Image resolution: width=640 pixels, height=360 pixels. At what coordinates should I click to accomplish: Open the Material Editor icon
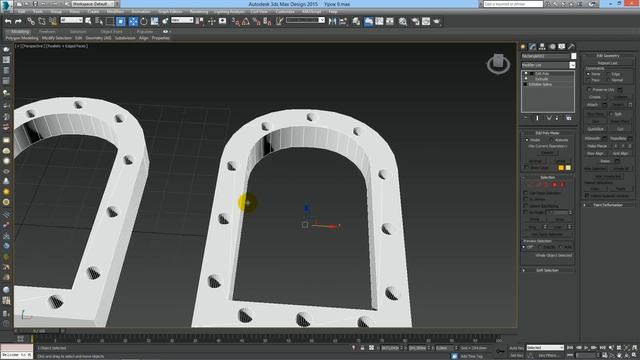pyautogui.click(x=403, y=21)
